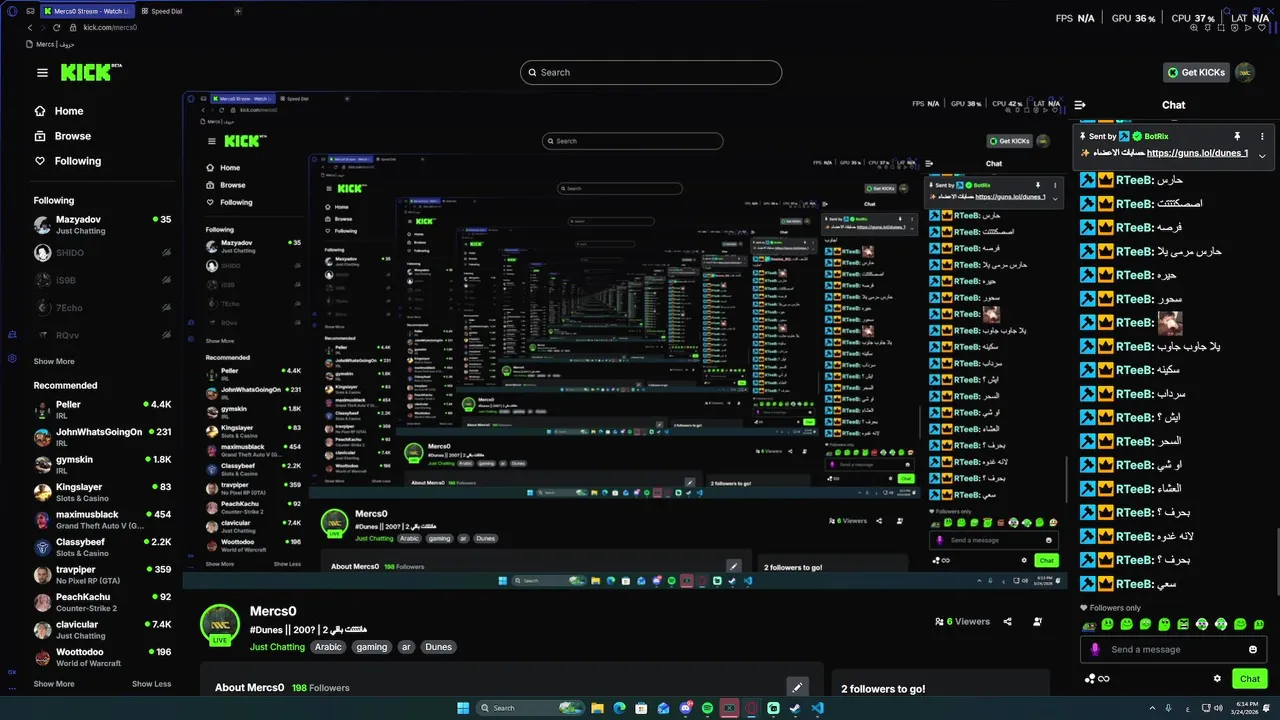Click the 6 Viewers count
Viewport: 1280px width, 720px height.
[x=962, y=621]
